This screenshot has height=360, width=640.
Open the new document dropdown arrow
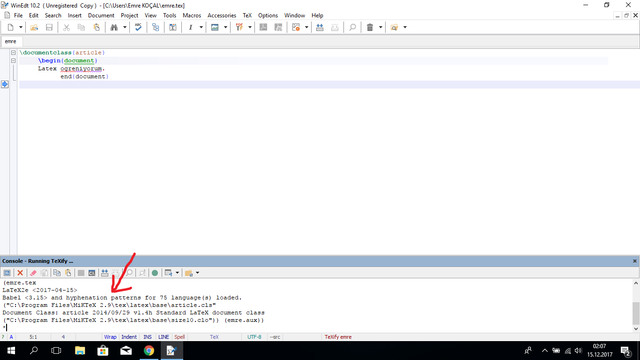(x=20, y=27)
